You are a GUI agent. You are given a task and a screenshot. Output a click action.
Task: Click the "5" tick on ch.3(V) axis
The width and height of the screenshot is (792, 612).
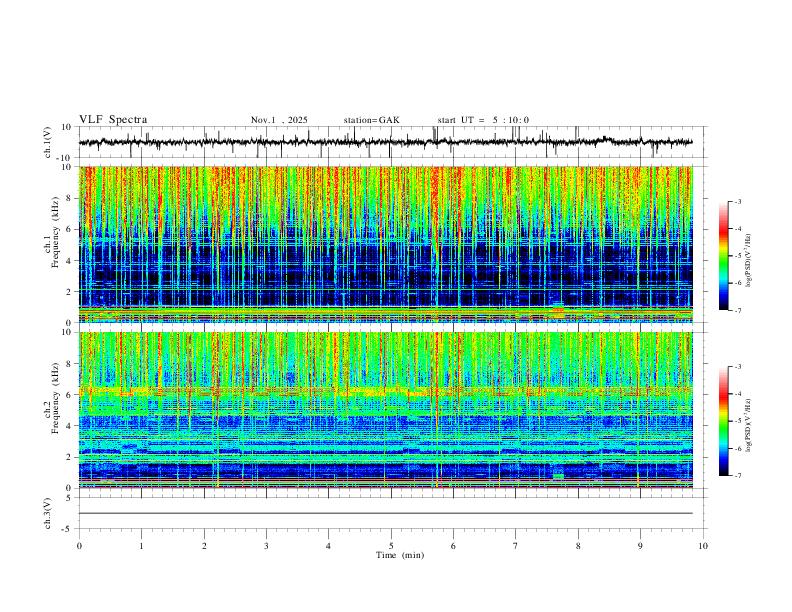click(x=69, y=498)
